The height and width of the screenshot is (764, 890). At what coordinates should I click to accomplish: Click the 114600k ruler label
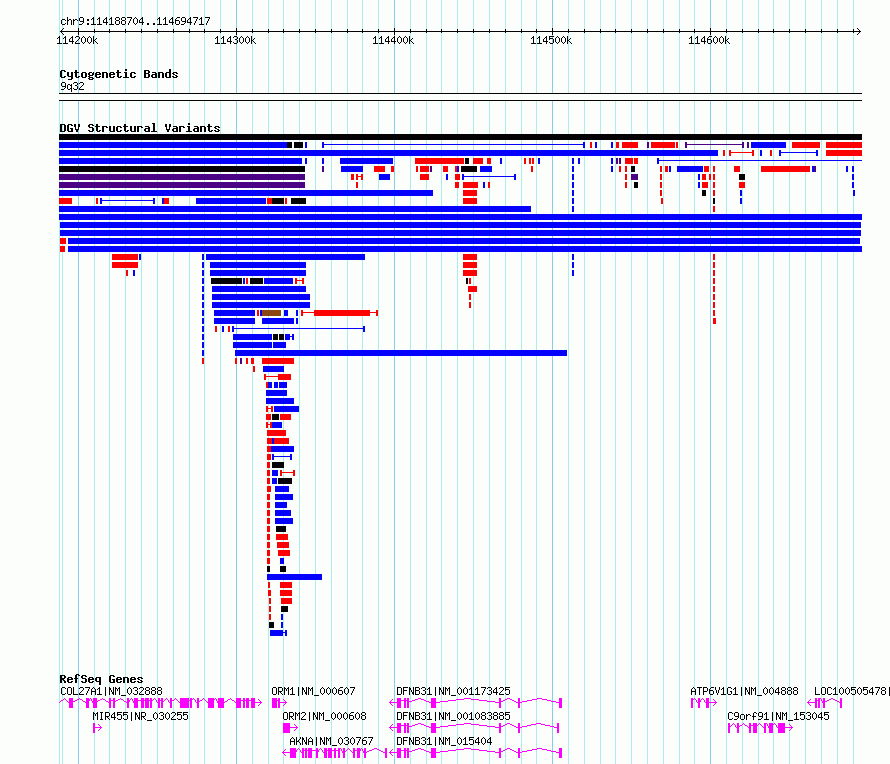click(x=709, y=40)
